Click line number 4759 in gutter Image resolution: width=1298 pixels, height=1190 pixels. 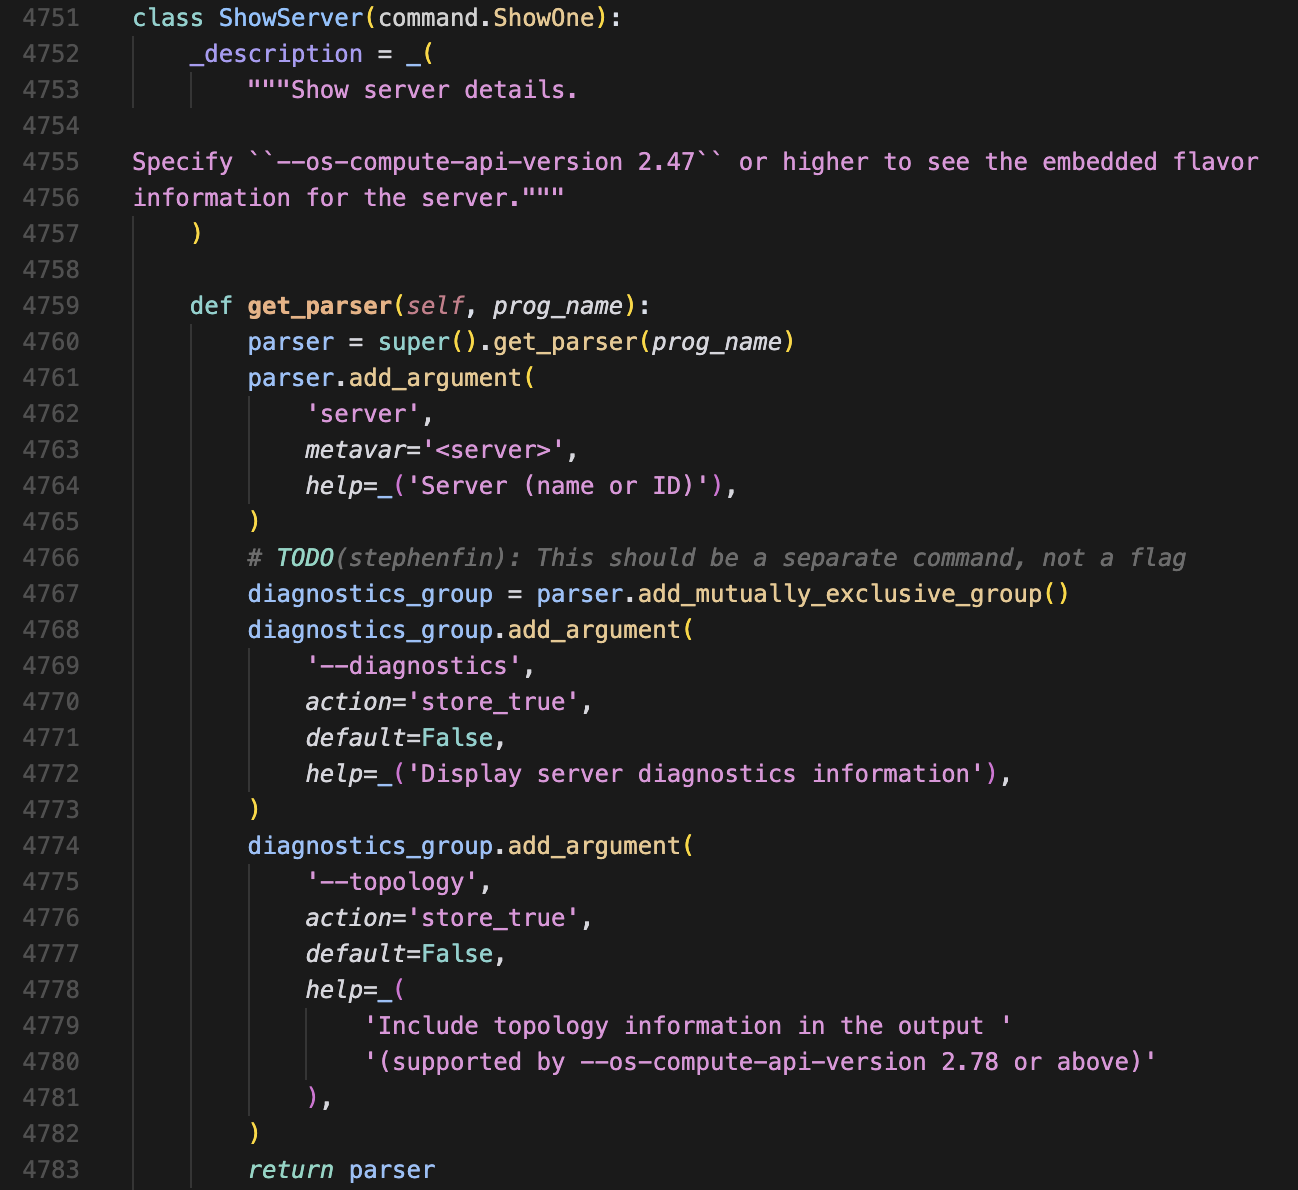(50, 306)
